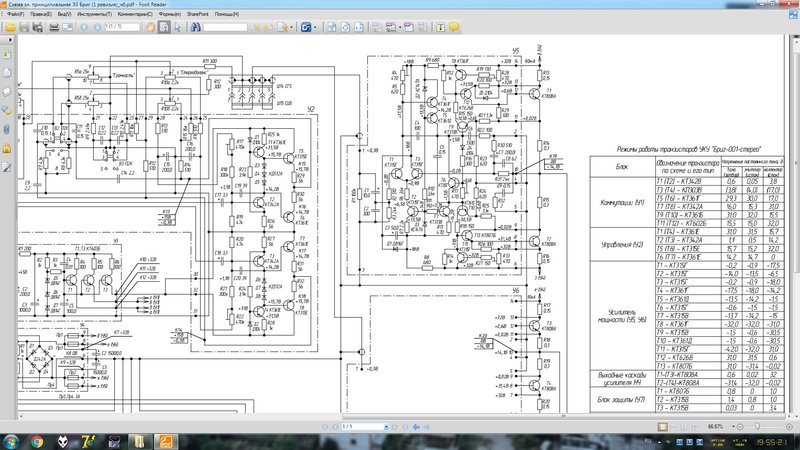Screen dimensions: 800x450
Task: Open the Bookmarks panel in the sidebar
Action: click(x=7, y=54)
